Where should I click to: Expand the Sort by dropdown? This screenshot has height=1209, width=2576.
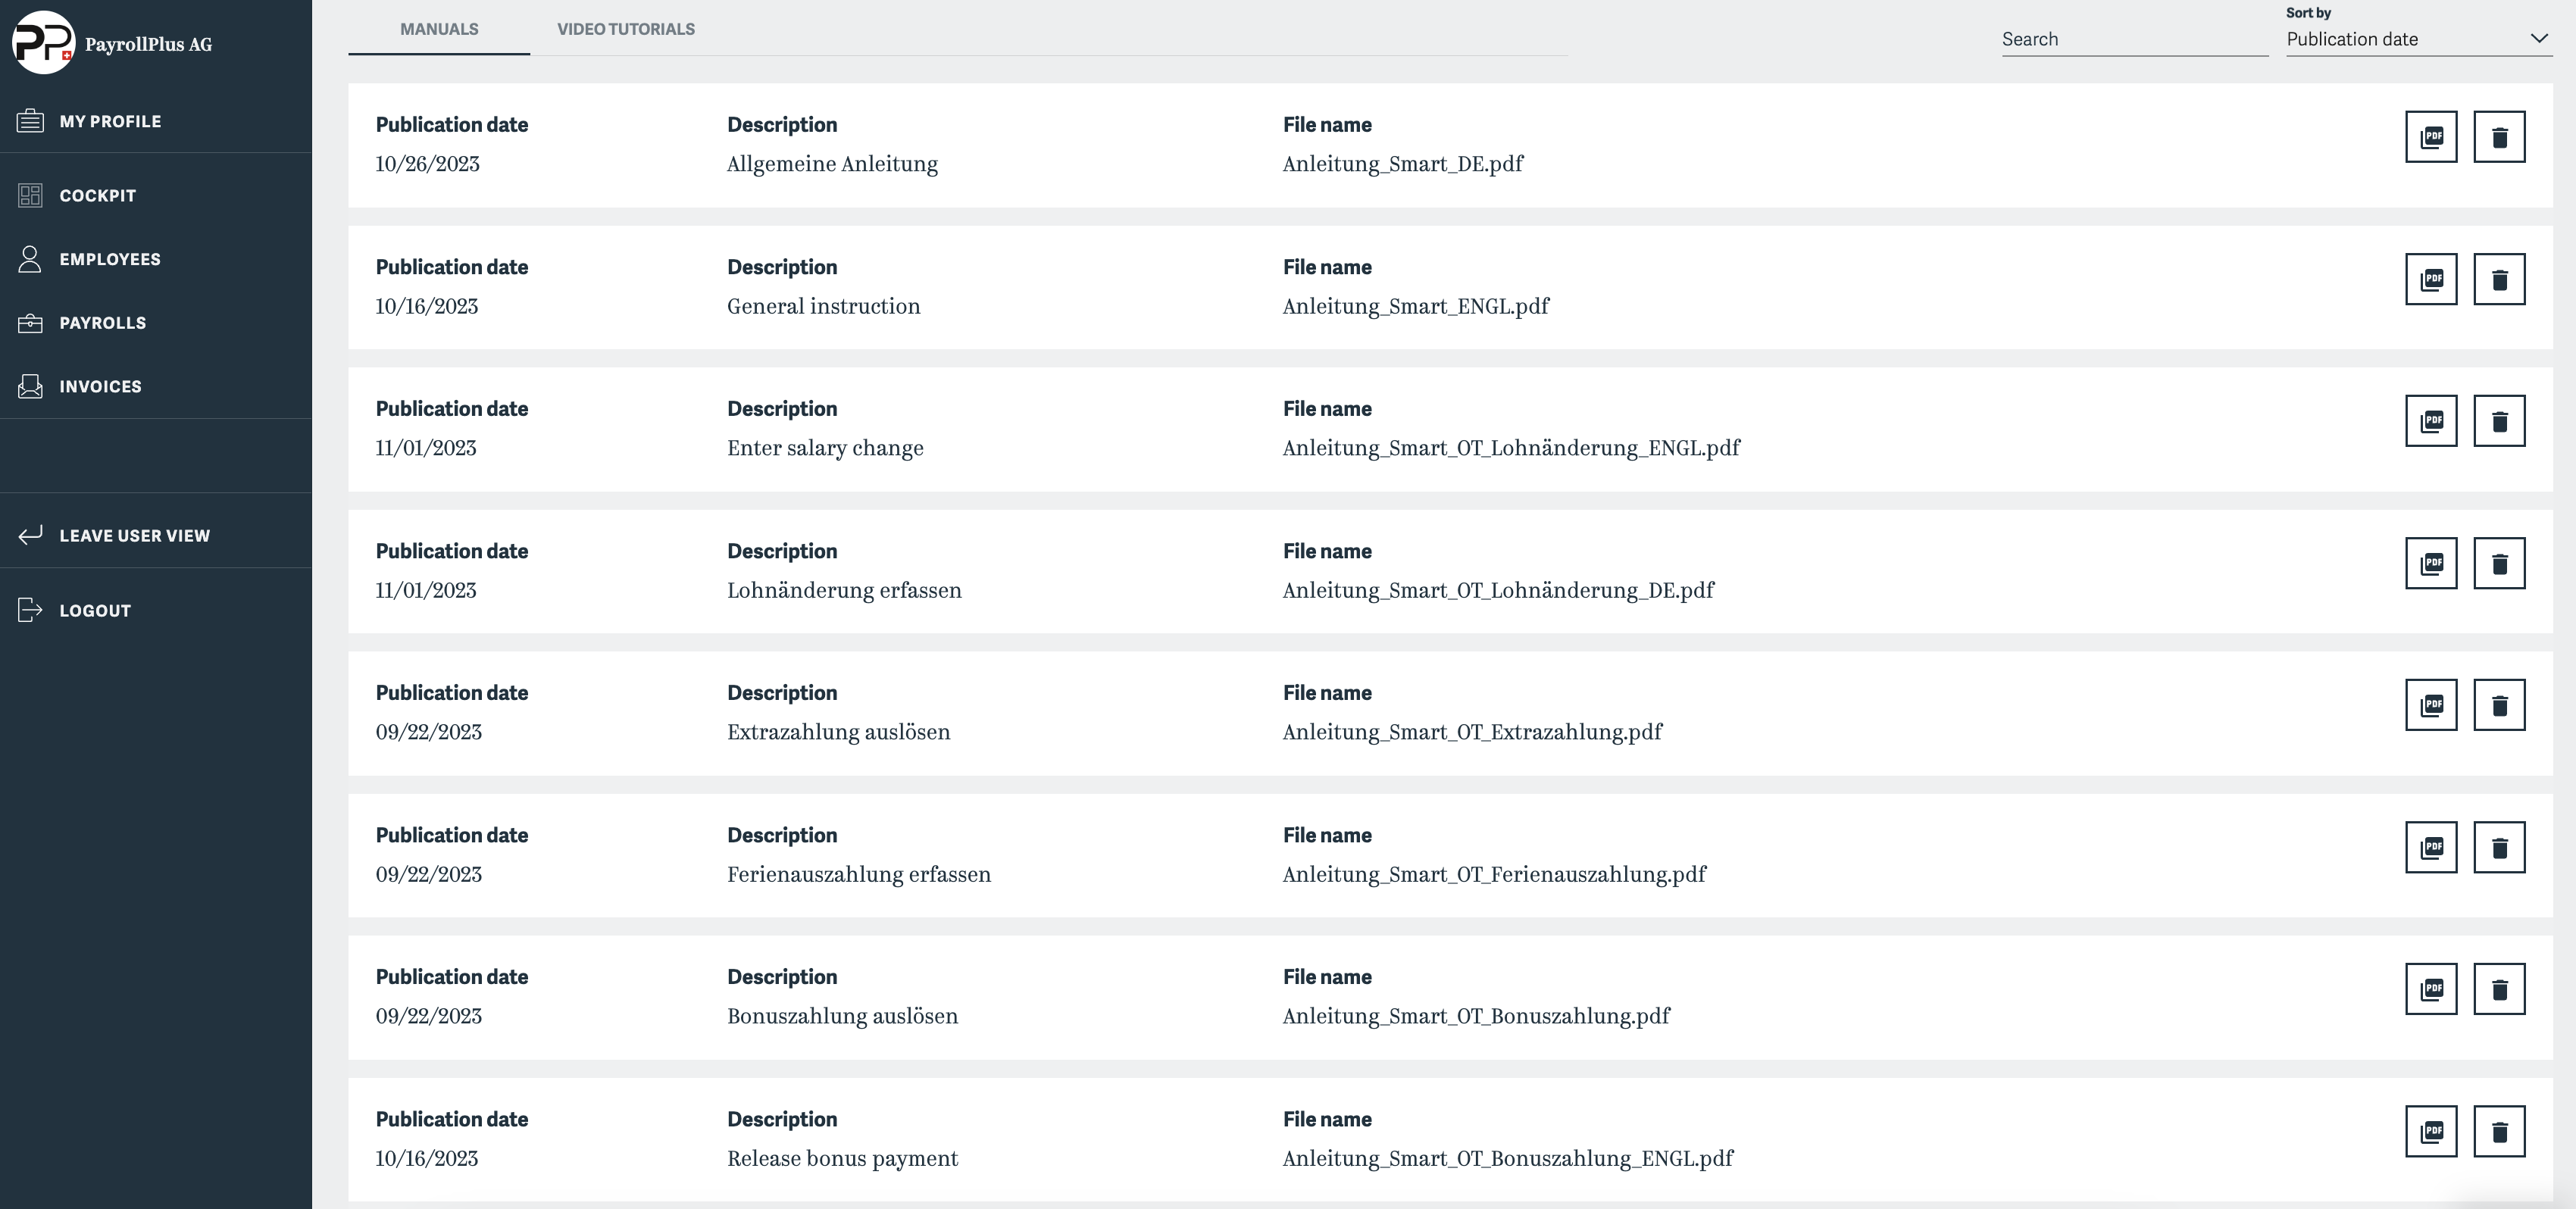pyautogui.click(x=2418, y=39)
